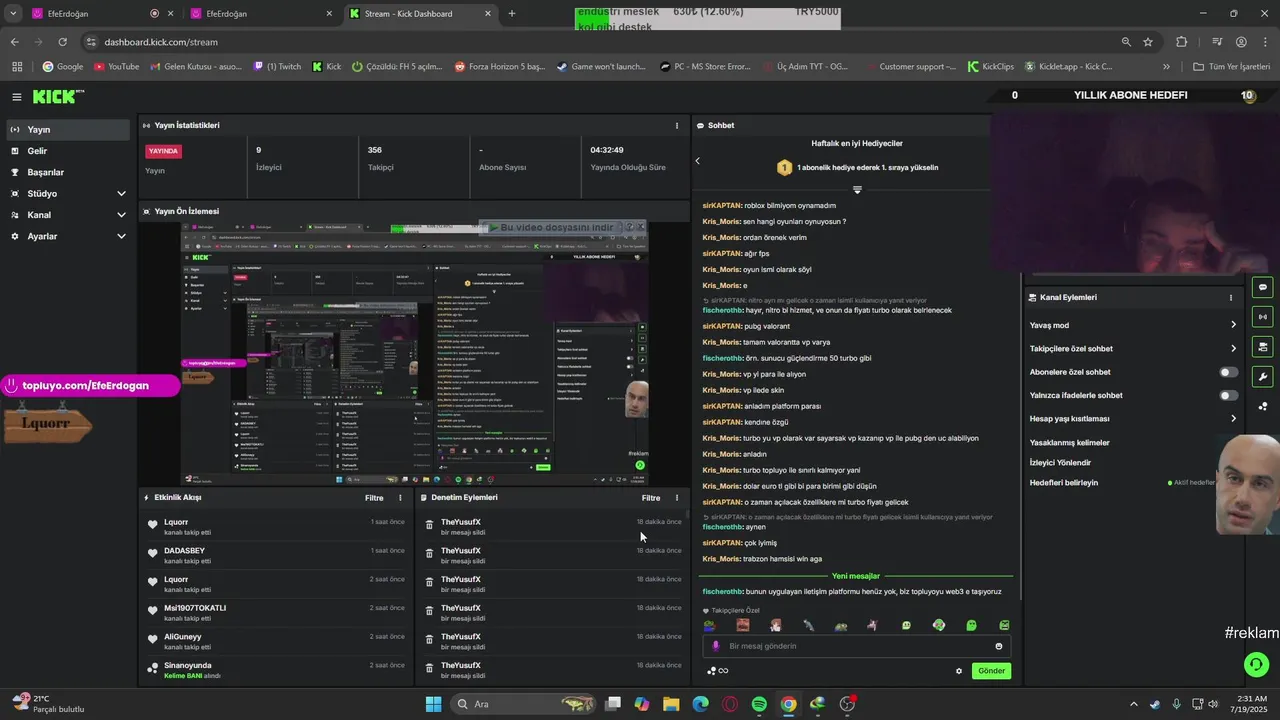
Task: Select the green ghost emote
Action: click(971, 625)
